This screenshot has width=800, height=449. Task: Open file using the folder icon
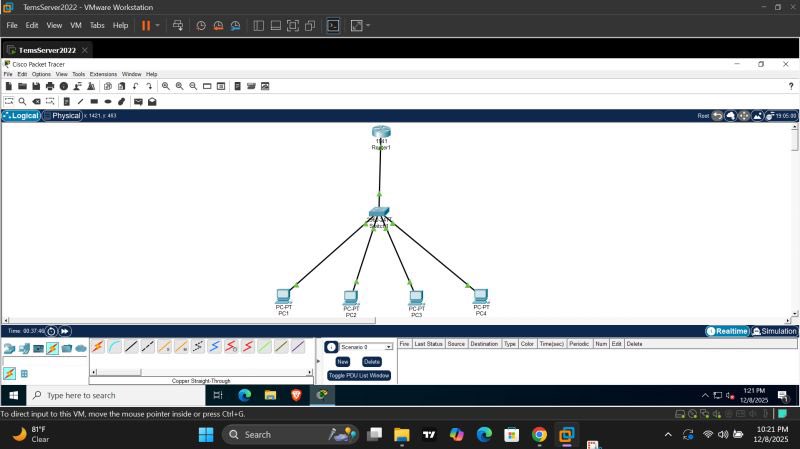tap(22, 86)
